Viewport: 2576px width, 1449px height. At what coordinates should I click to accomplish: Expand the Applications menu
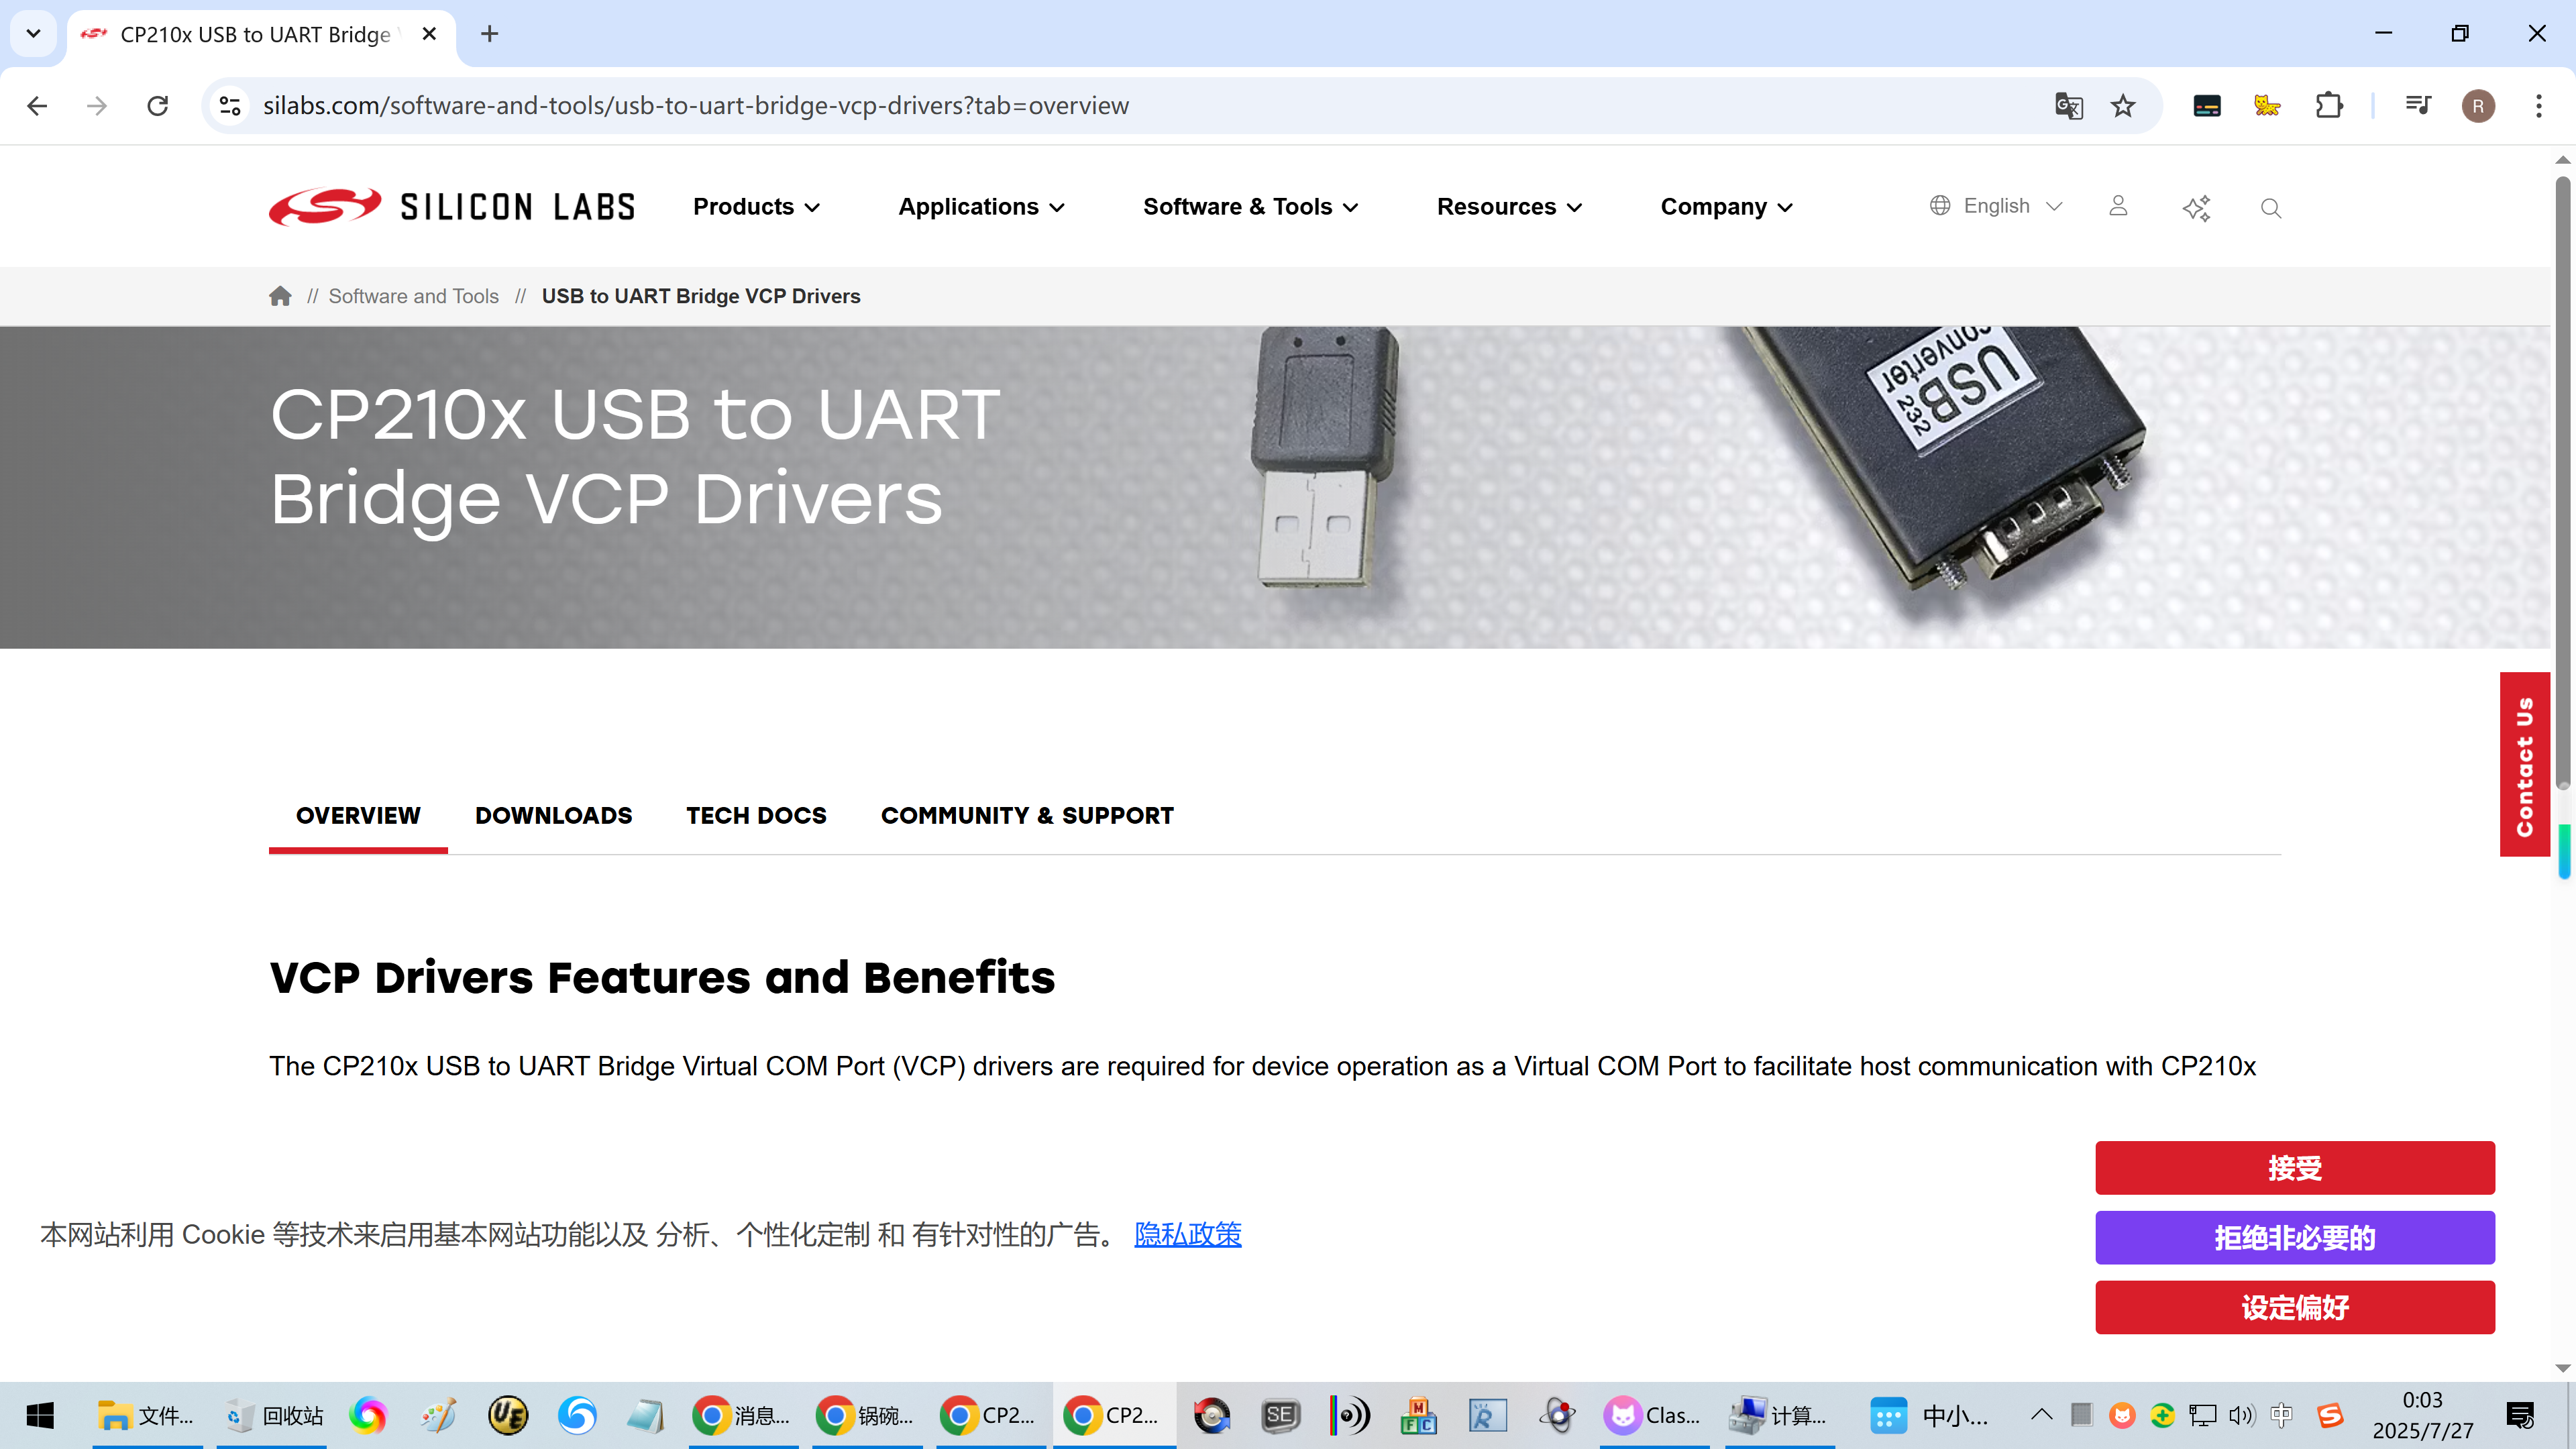point(981,207)
